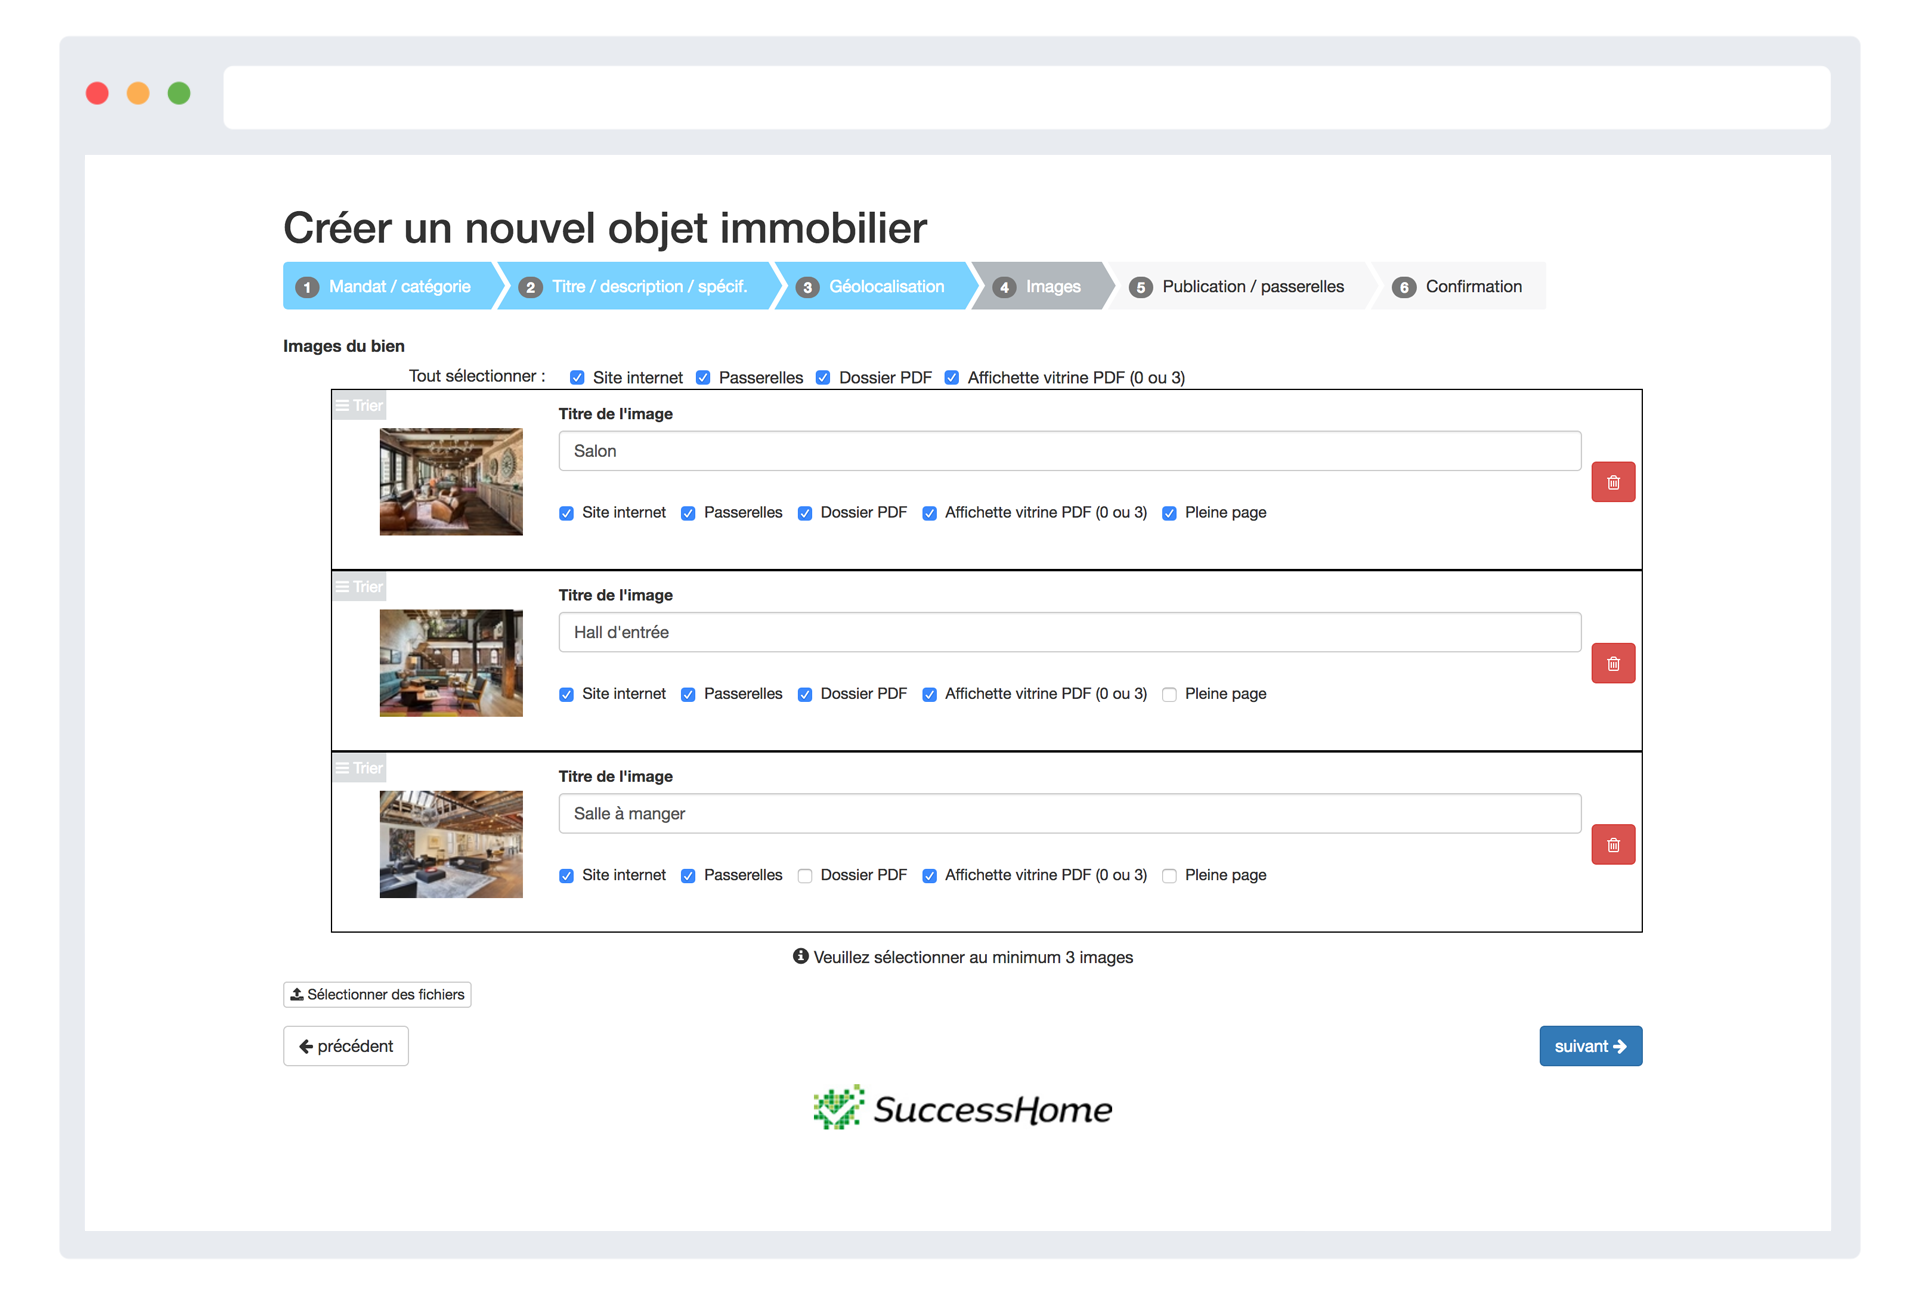
Task: Click the Hall d'entrée image thumbnail
Action: tap(451, 663)
